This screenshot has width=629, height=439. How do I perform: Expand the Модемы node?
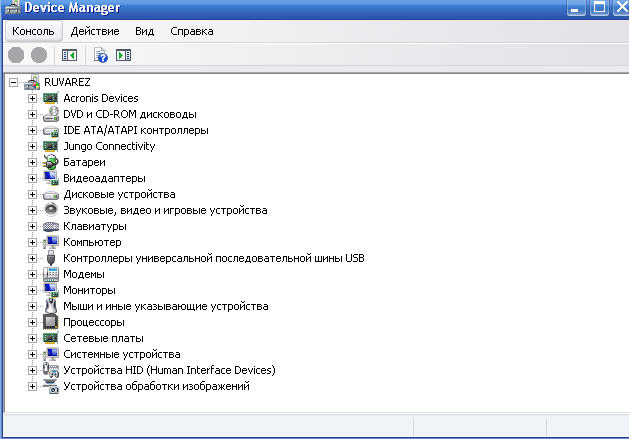point(33,274)
